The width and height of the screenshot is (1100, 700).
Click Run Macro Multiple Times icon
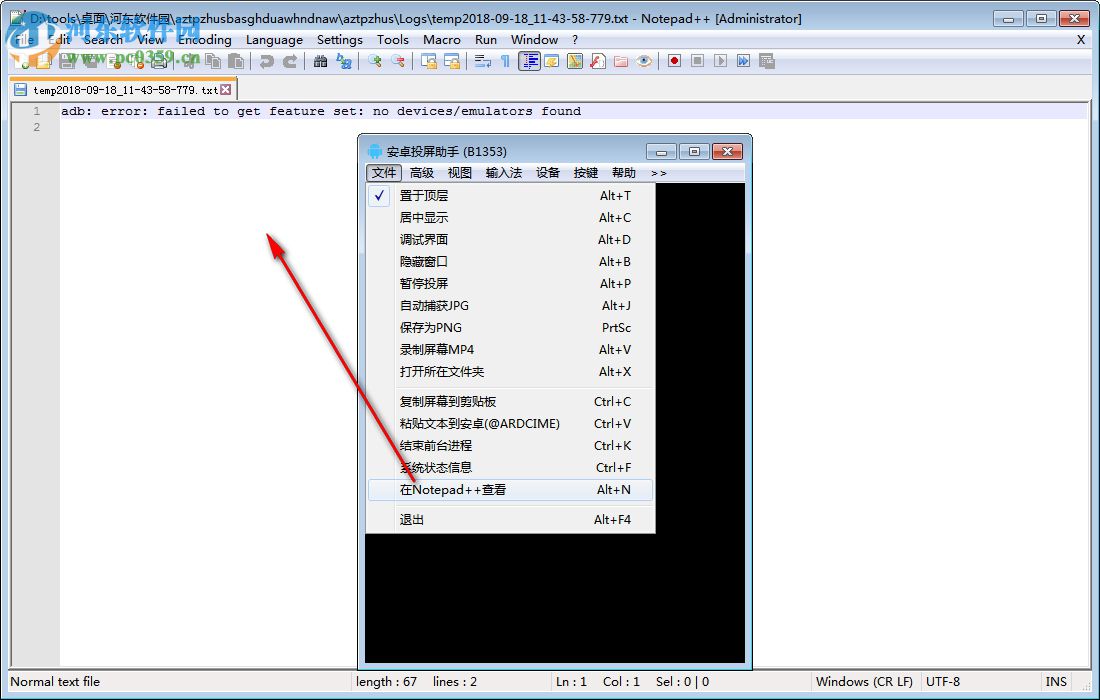point(744,61)
